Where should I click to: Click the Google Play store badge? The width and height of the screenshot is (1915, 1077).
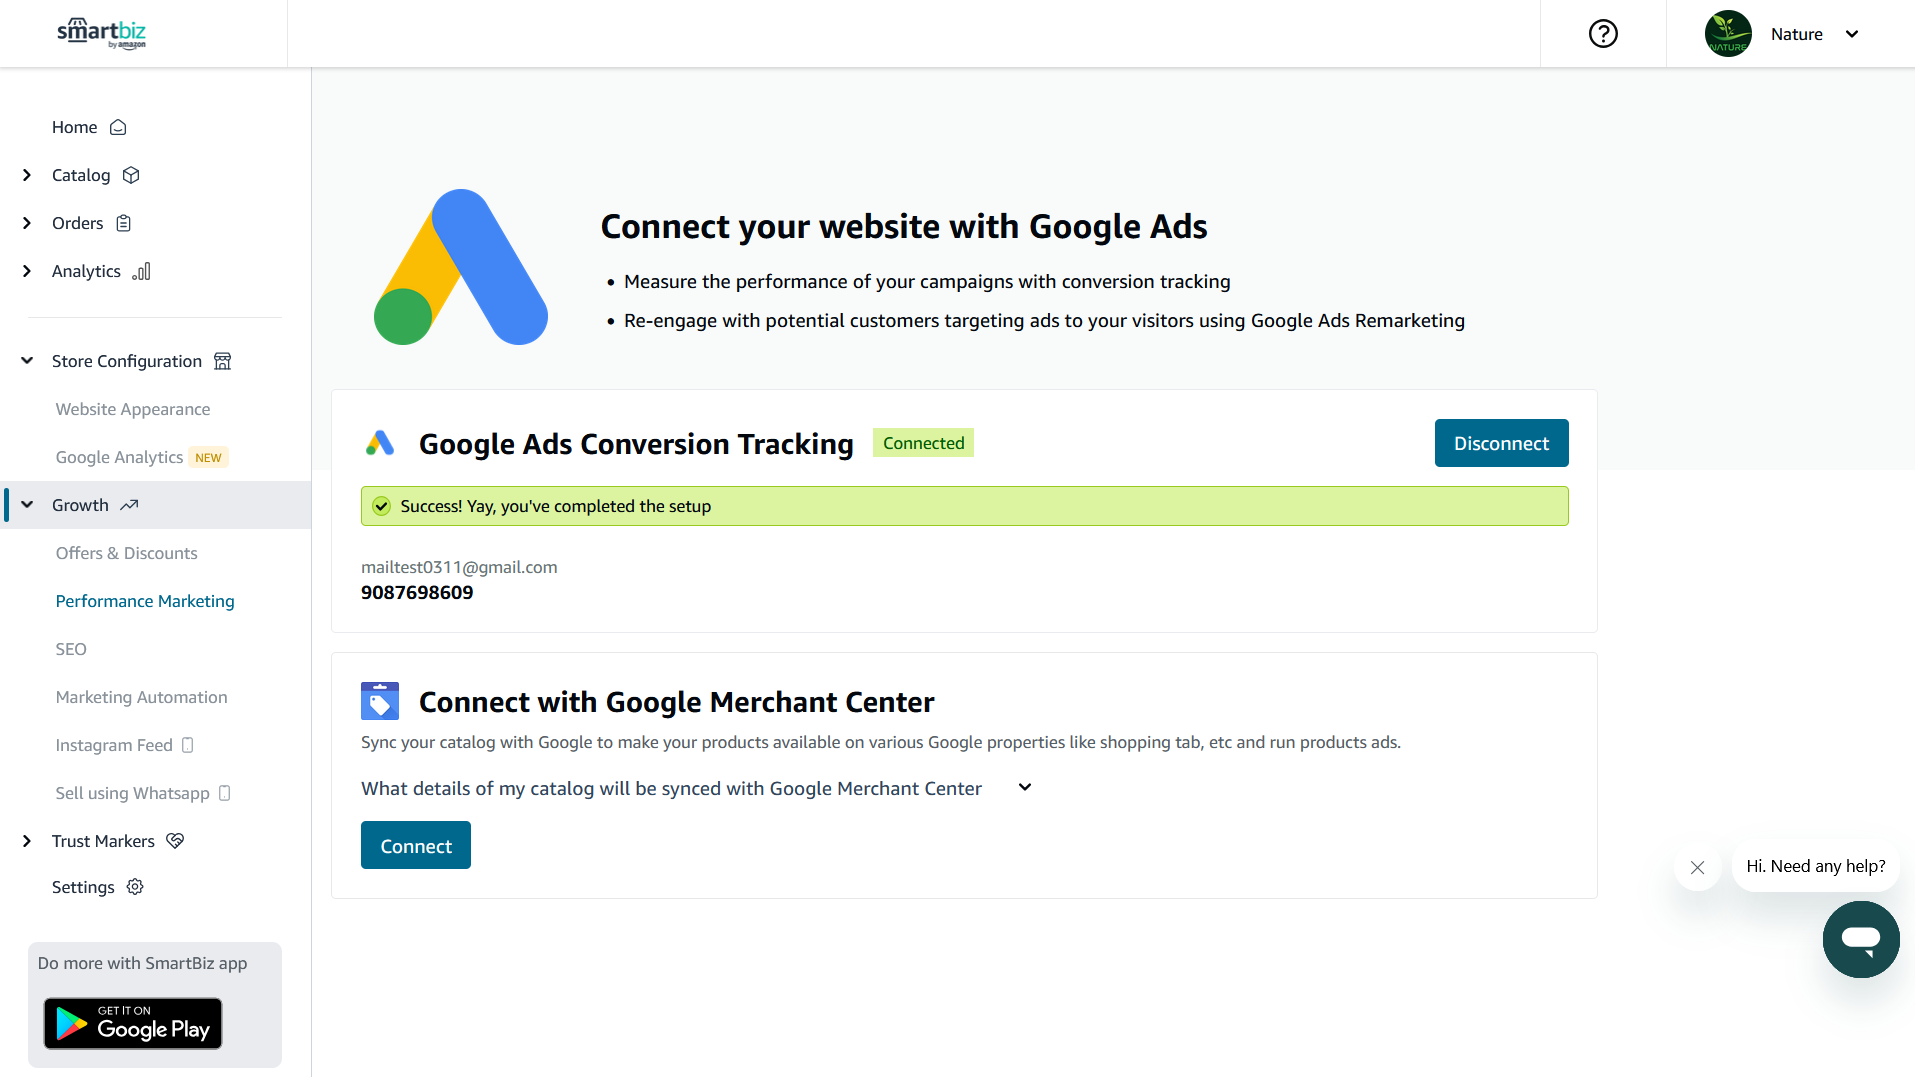coord(133,1023)
